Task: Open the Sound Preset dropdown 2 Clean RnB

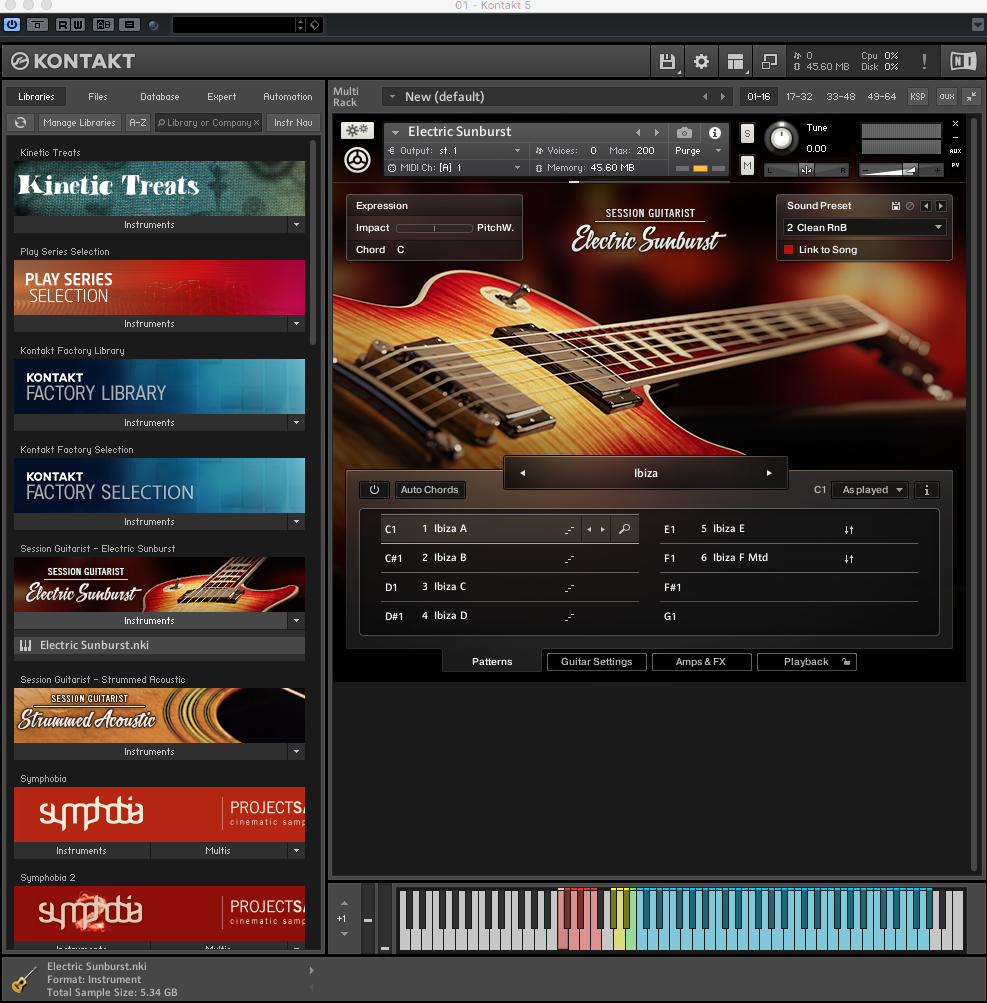Action: pyautogui.click(x=864, y=228)
